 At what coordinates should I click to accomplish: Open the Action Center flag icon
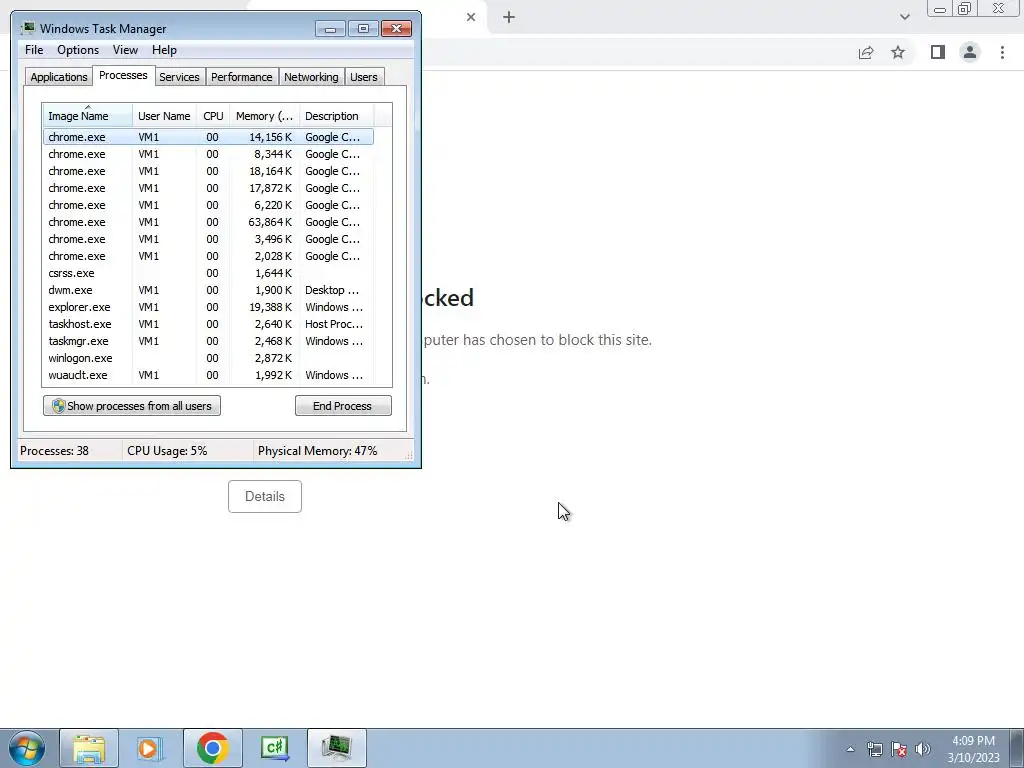click(x=899, y=749)
